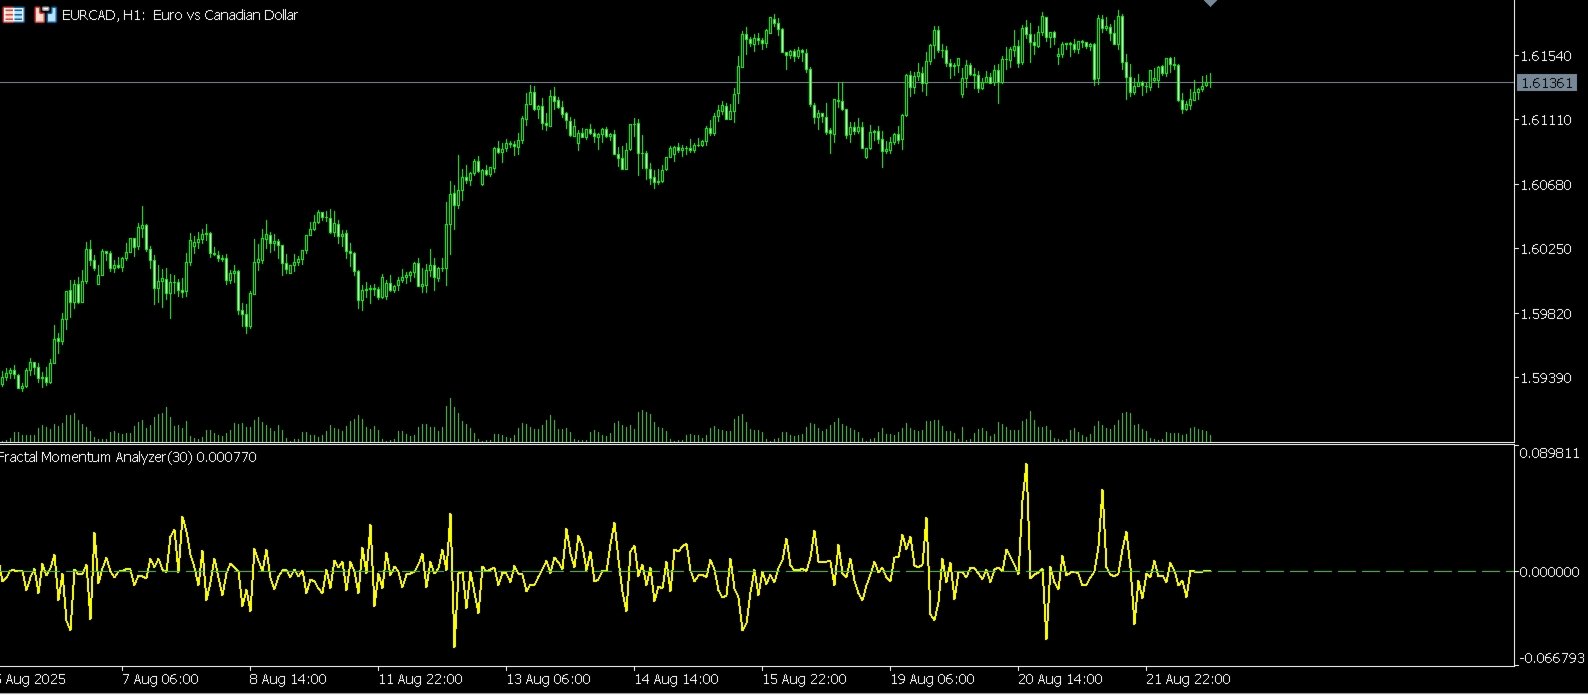The height and width of the screenshot is (695, 1588).
Task: Click the 1.61110 price scale label
Action: tap(1546, 120)
